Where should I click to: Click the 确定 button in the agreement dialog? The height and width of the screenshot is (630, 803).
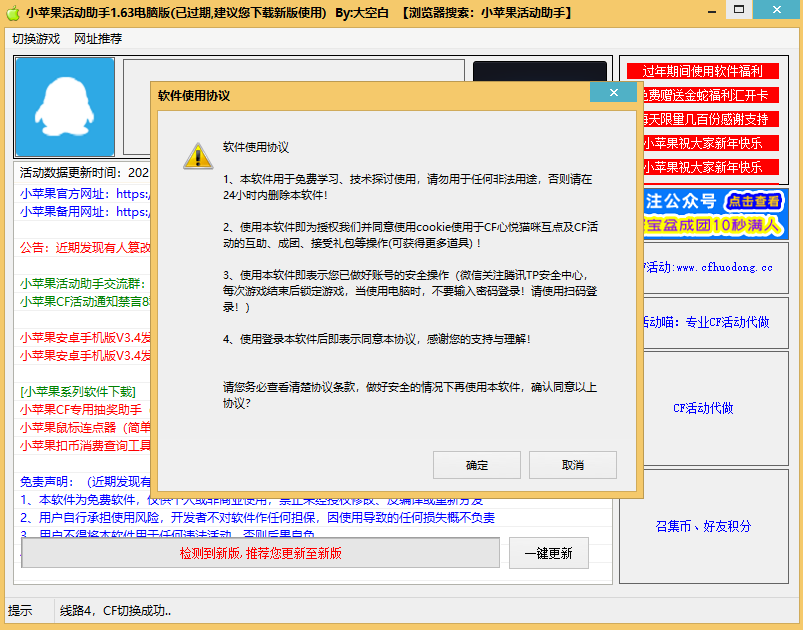(476, 465)
